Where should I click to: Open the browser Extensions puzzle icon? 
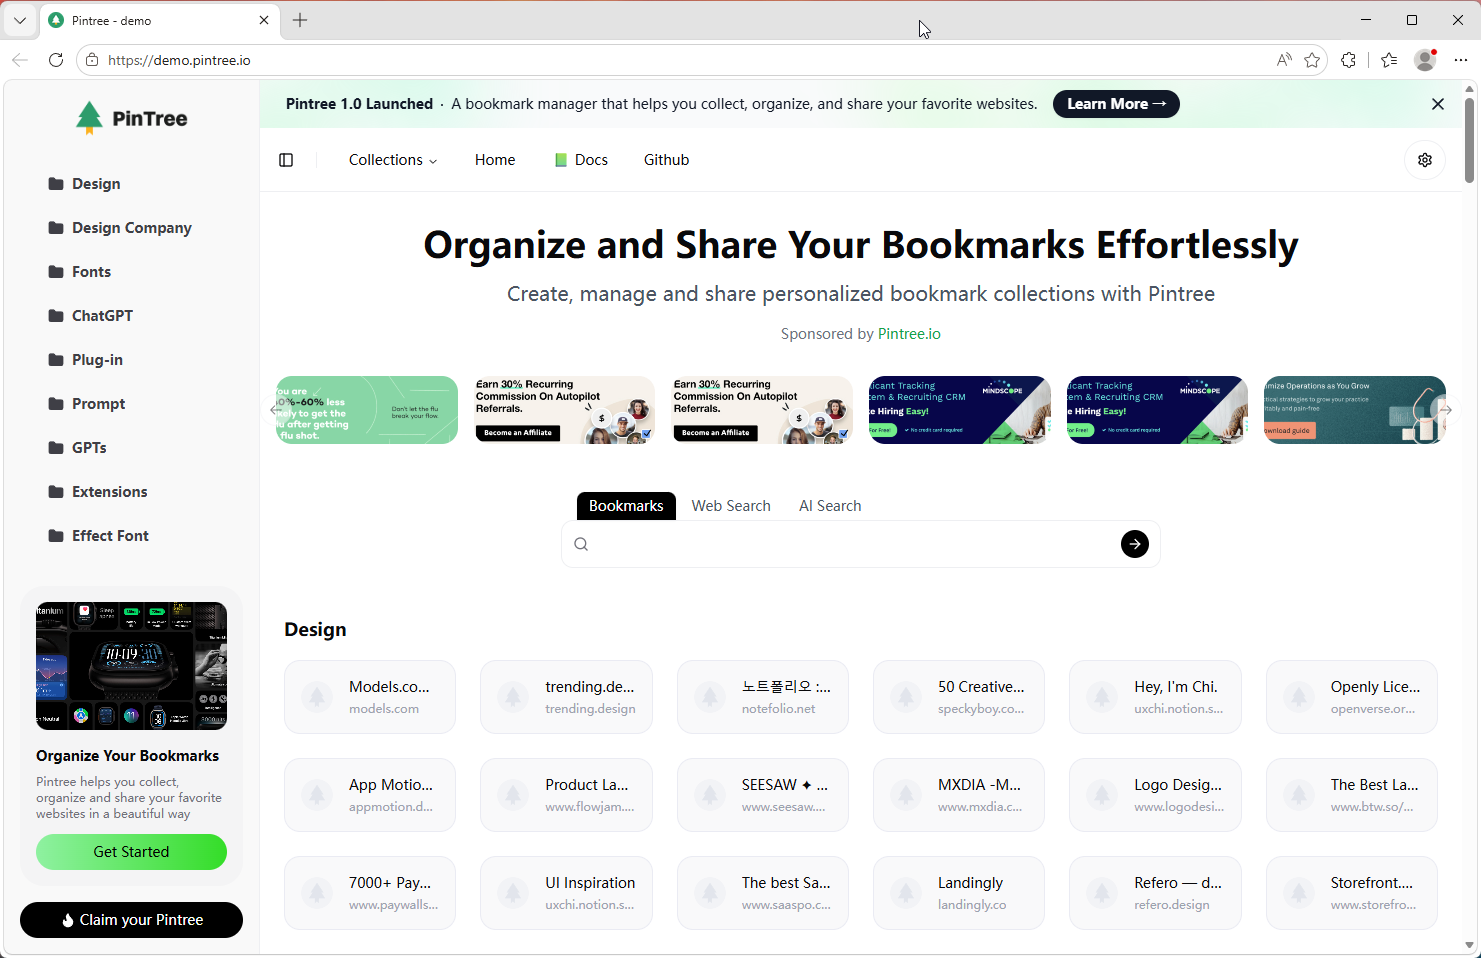click(x=1349, y=60)
